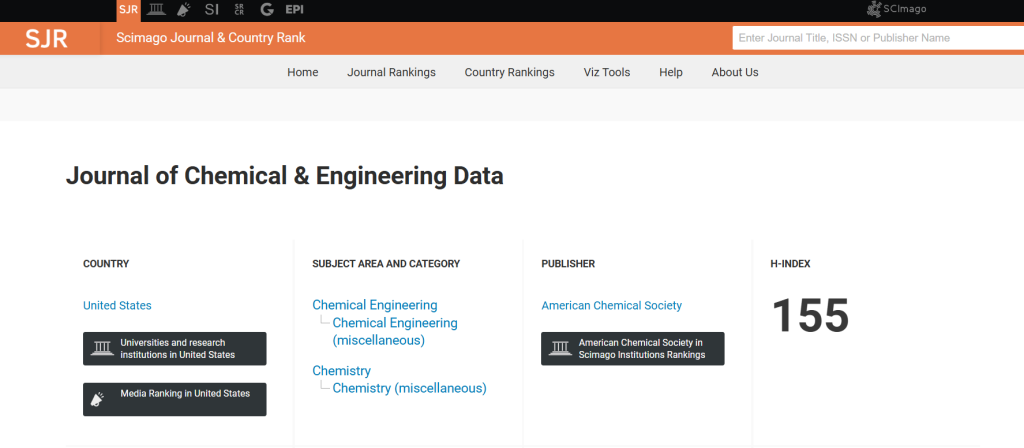Select the H-index value 155
The height and width of the screenshot is (448, 1024).
[x=810, y=316]
